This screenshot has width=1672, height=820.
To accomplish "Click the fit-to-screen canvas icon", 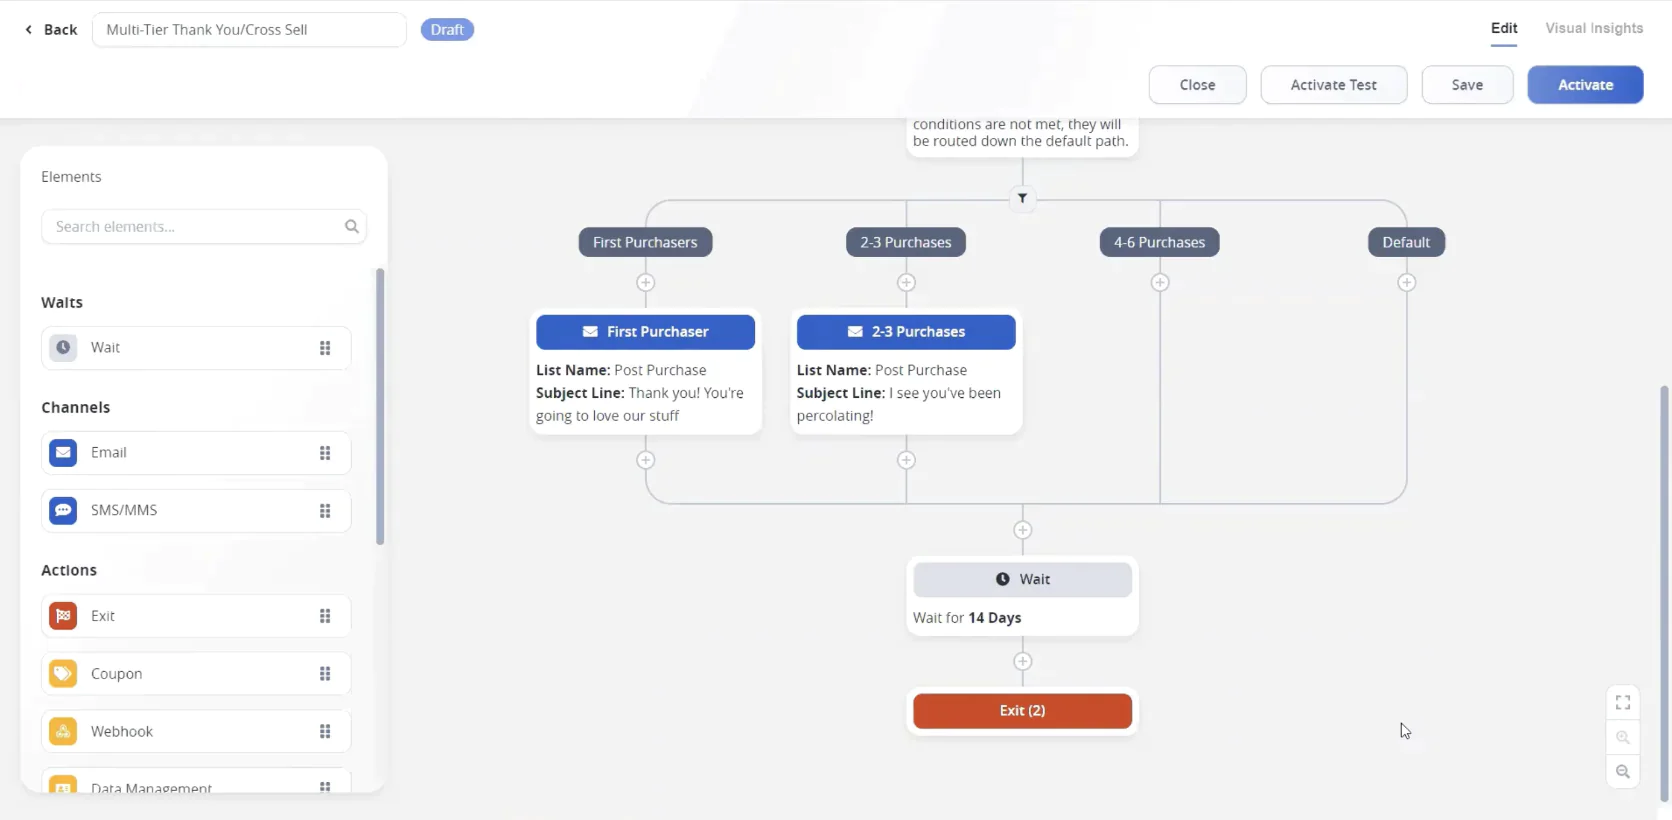I will pyautogui.click(x=1623, y=703).
